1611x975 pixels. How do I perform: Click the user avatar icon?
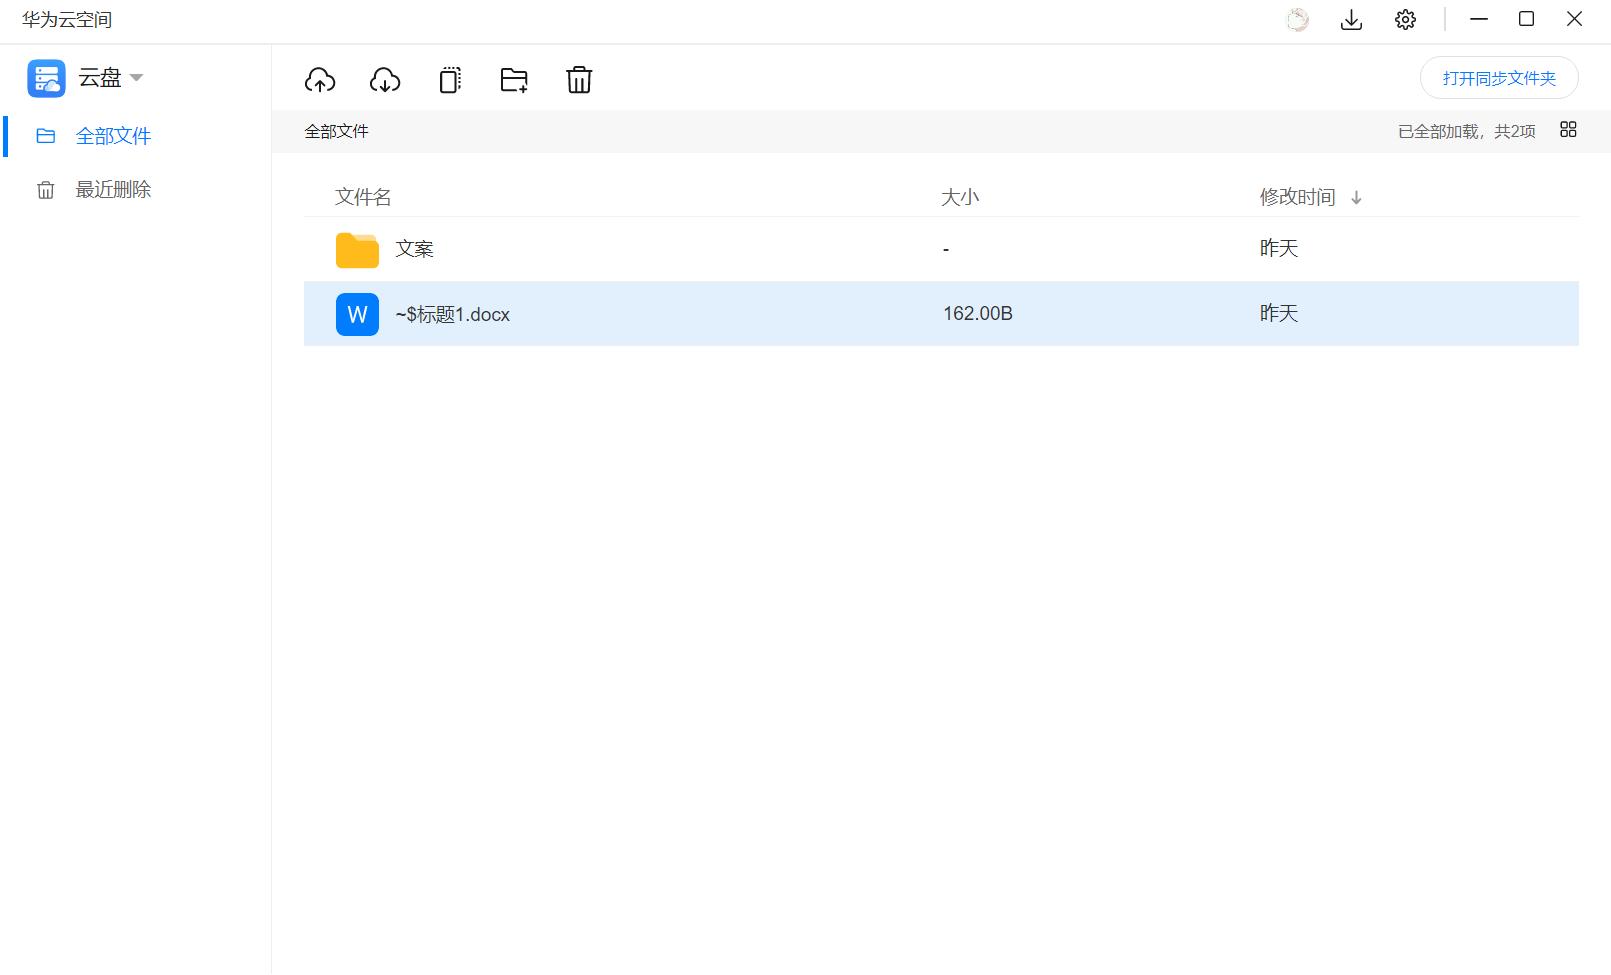point(1297,20)
